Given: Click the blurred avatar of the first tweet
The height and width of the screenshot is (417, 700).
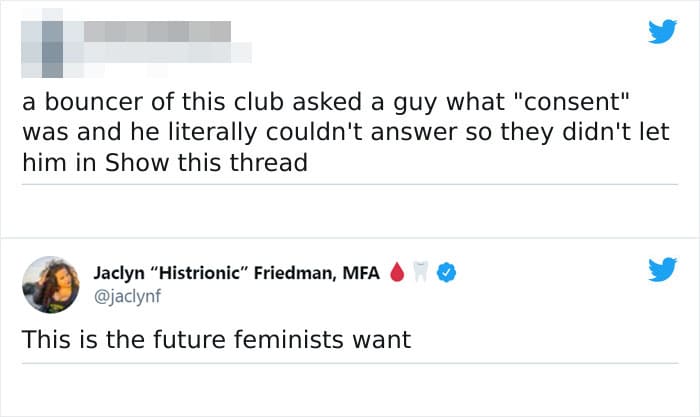Looking at the screenshot, I should click(x=46, y=44).
